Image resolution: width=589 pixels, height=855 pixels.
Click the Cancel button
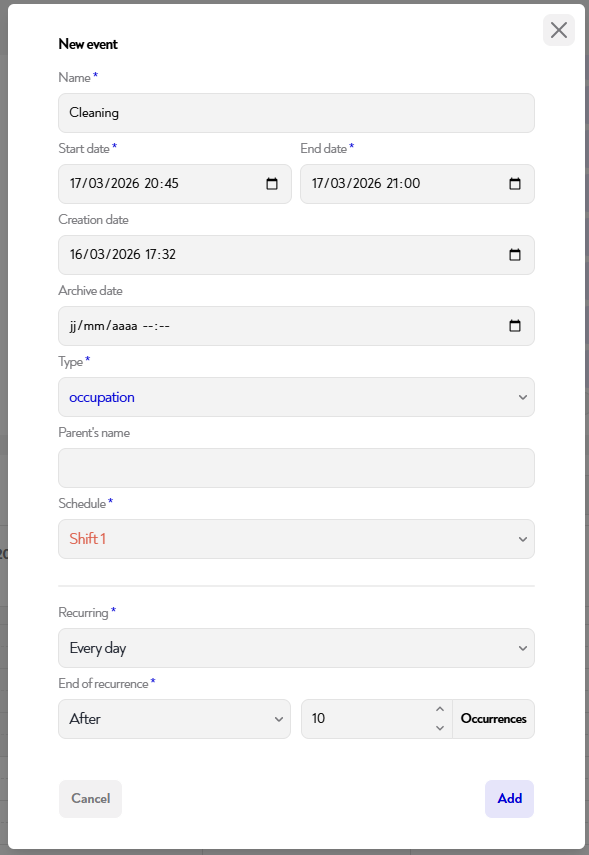click(90, 798)
